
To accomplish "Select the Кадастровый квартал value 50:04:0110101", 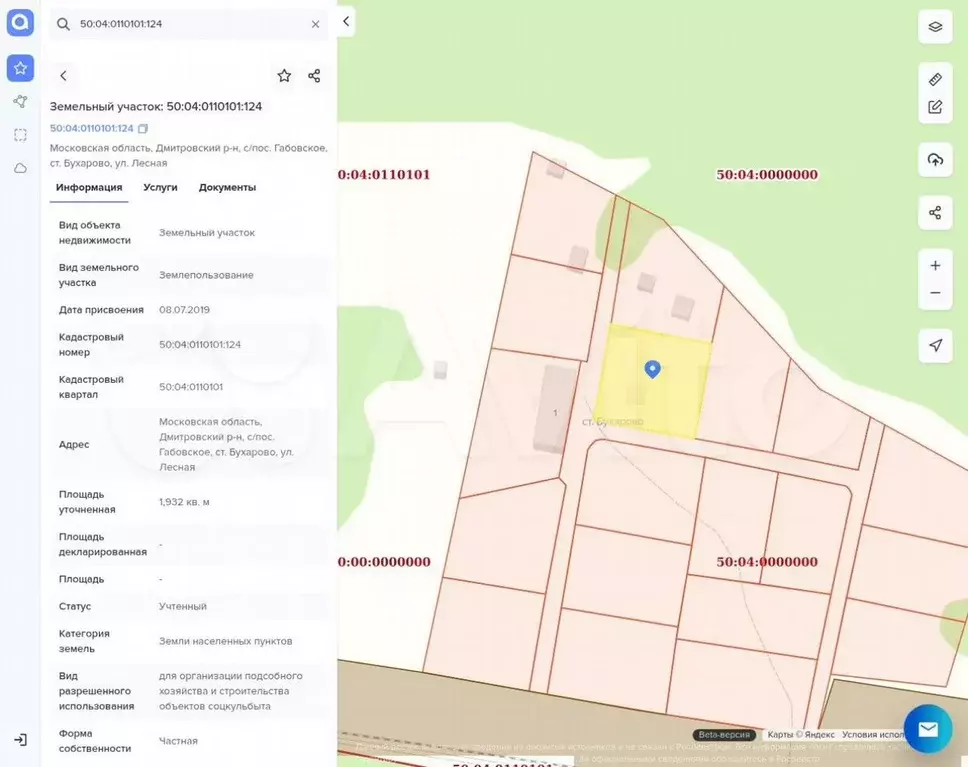I will [191, 387].
